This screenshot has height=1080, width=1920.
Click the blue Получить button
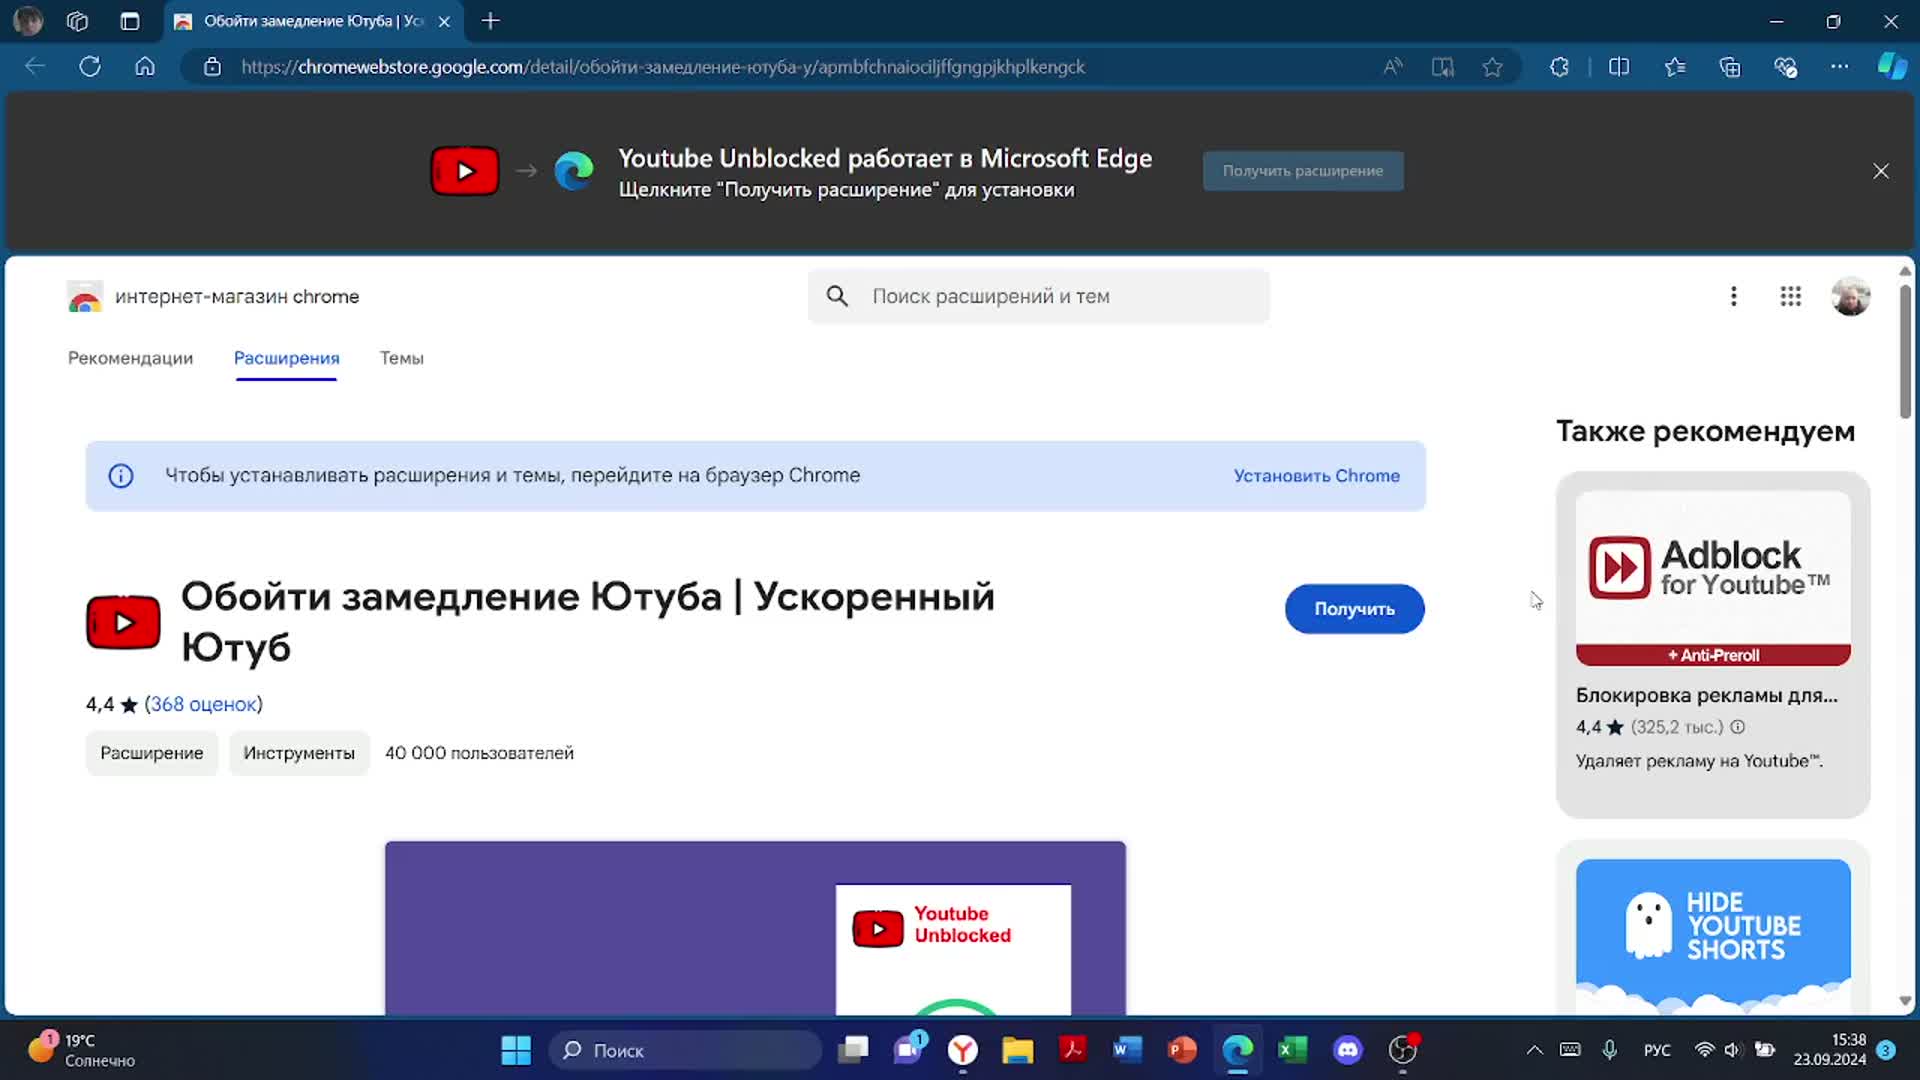point(1354,609)
